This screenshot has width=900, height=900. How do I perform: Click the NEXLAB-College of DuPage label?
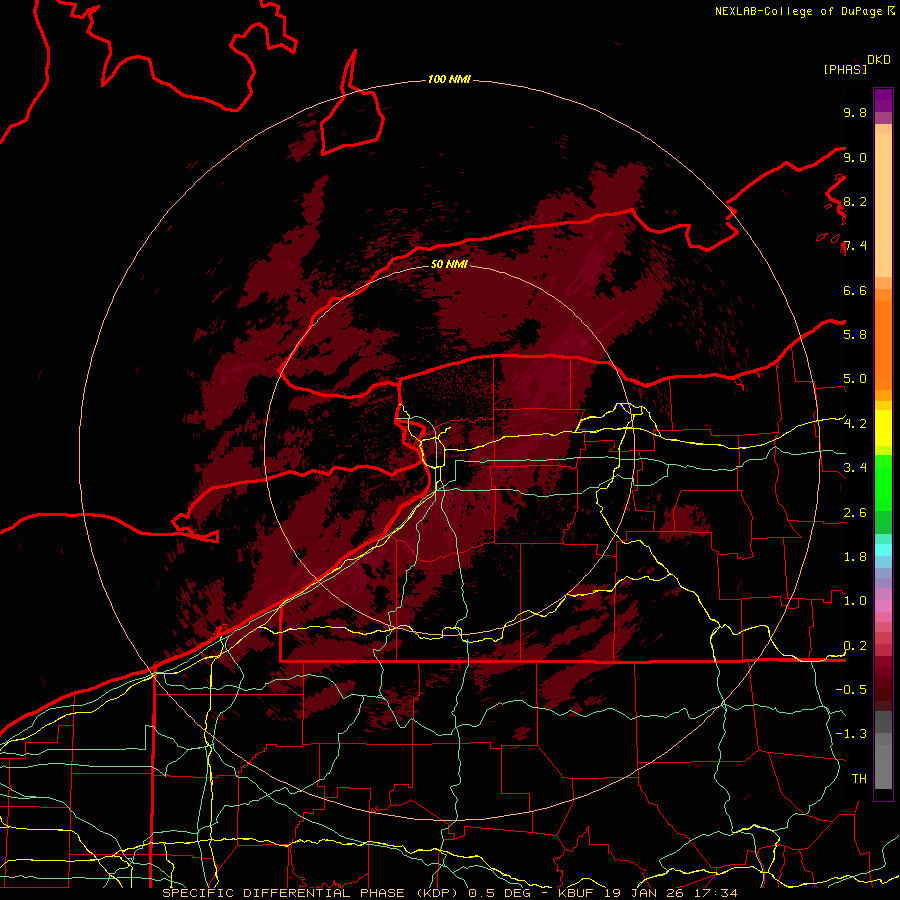(799, 11)
